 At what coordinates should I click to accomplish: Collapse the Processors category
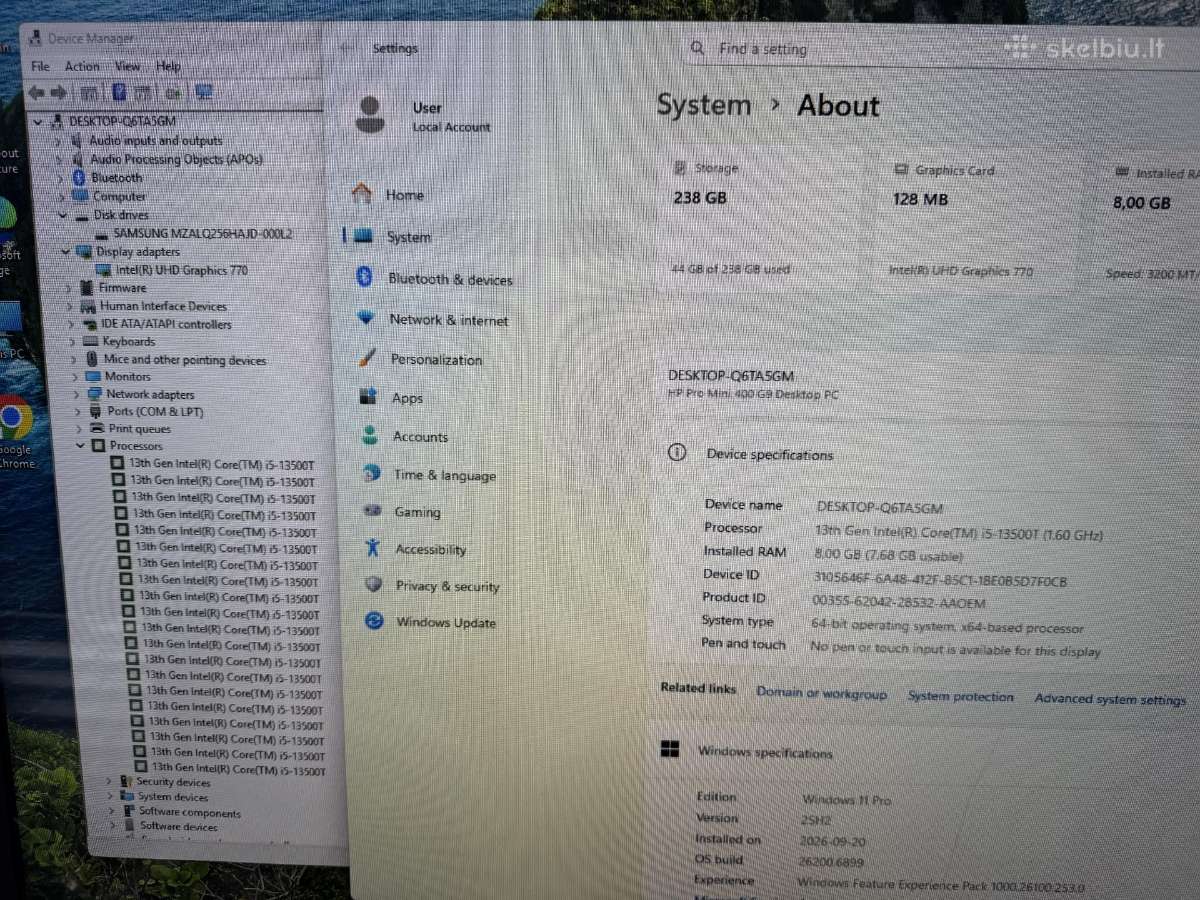coord(80,446)
